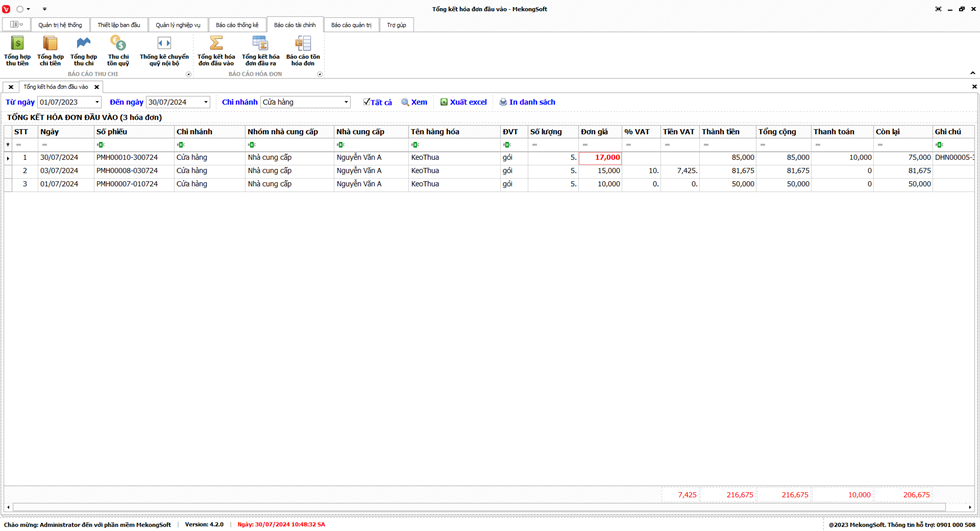This screenshot has width=980, height=531.
Task: Open the Chi nhánh dropdown list
Action: pyautogui.click(x=346, y=102)
